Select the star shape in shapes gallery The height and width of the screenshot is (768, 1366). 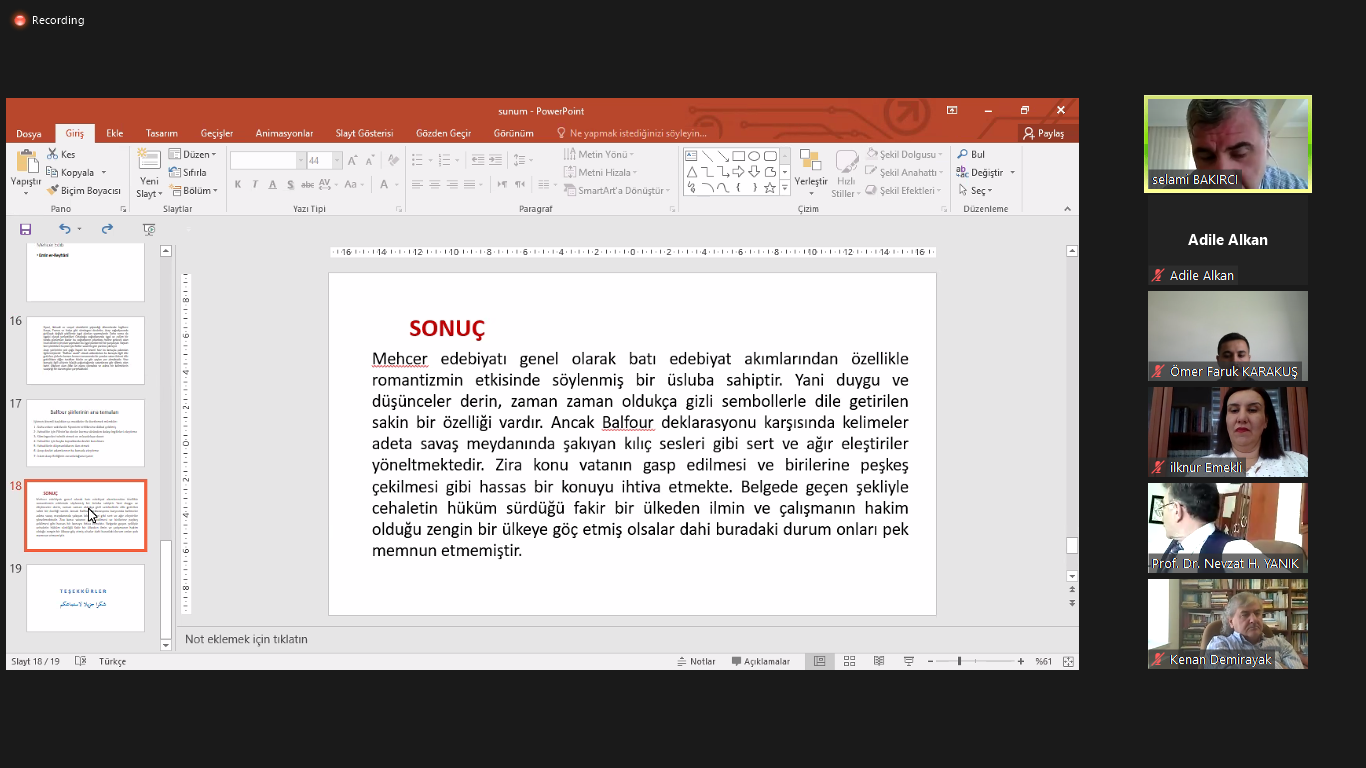point(769,187)
